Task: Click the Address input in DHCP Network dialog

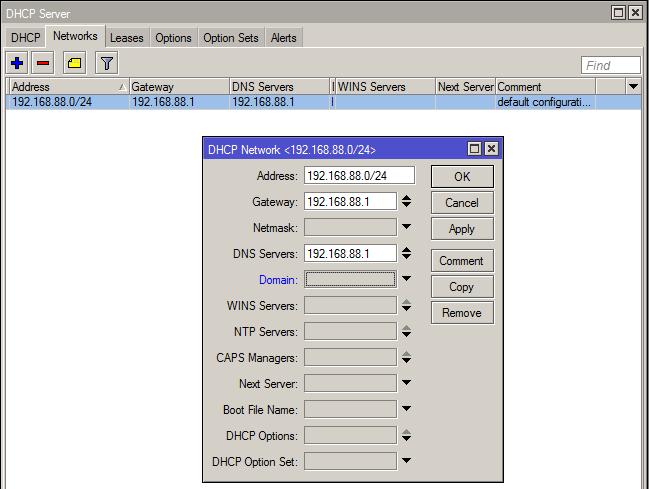Action: tap(359, 176)
